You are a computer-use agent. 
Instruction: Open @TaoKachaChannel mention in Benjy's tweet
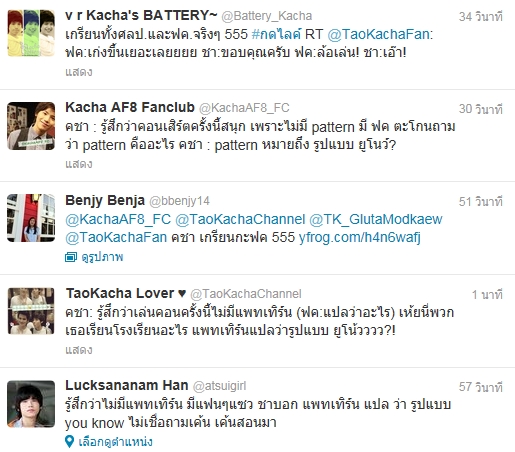point(240,219)
